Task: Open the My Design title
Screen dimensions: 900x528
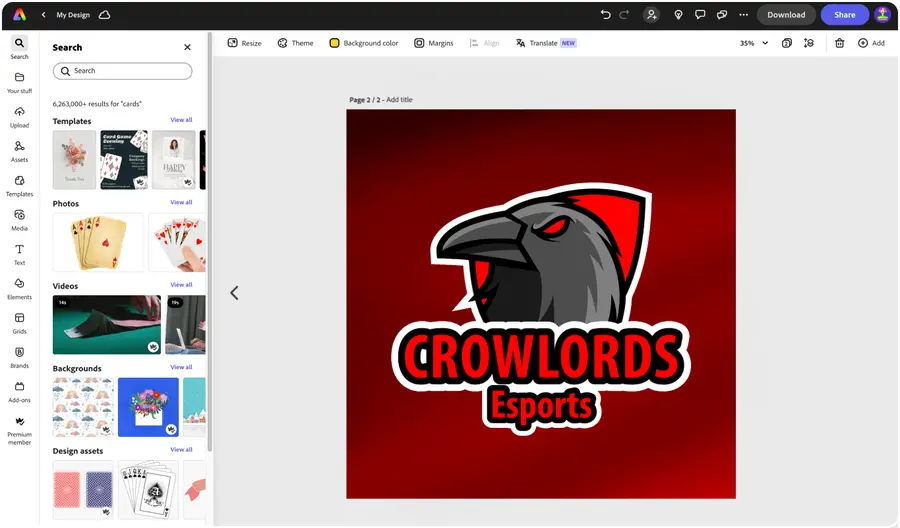Action: point(73,15)
